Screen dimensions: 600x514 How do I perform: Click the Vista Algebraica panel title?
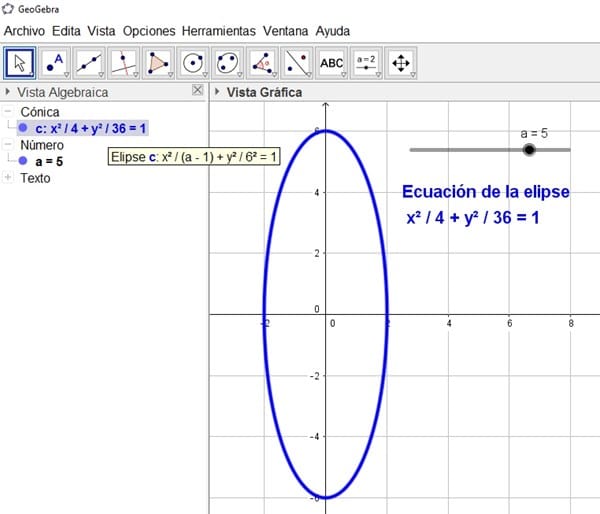tap(62, 92)
